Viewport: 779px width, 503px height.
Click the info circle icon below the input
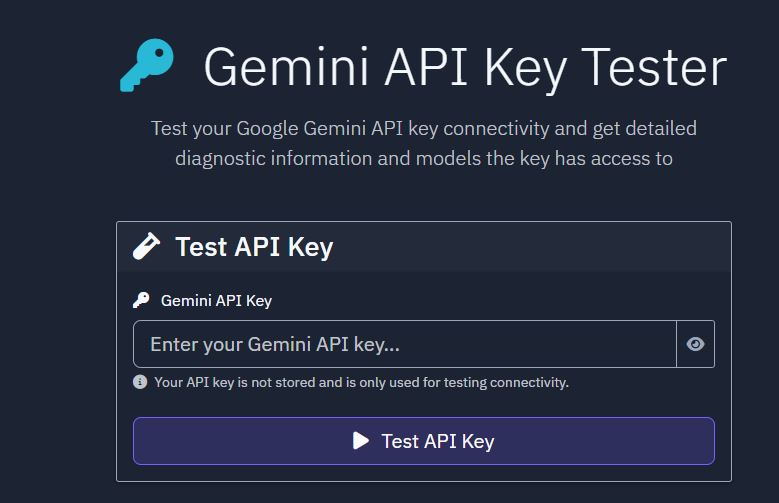(140, 382)
